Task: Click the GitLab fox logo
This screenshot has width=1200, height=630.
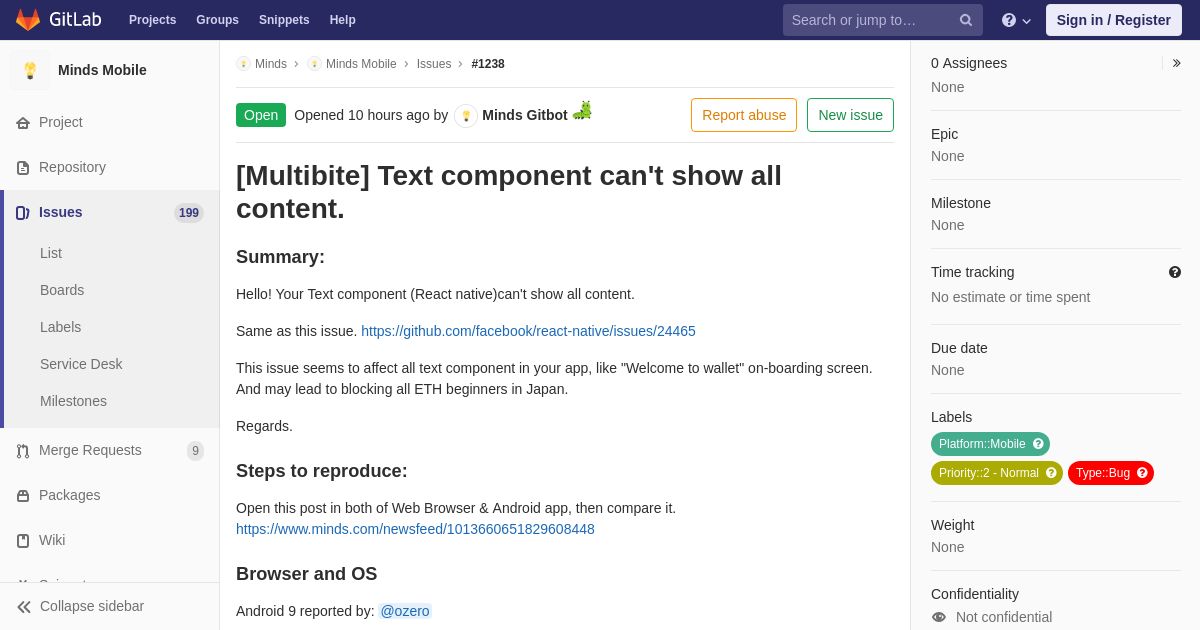Action: [x=28, y=20]
